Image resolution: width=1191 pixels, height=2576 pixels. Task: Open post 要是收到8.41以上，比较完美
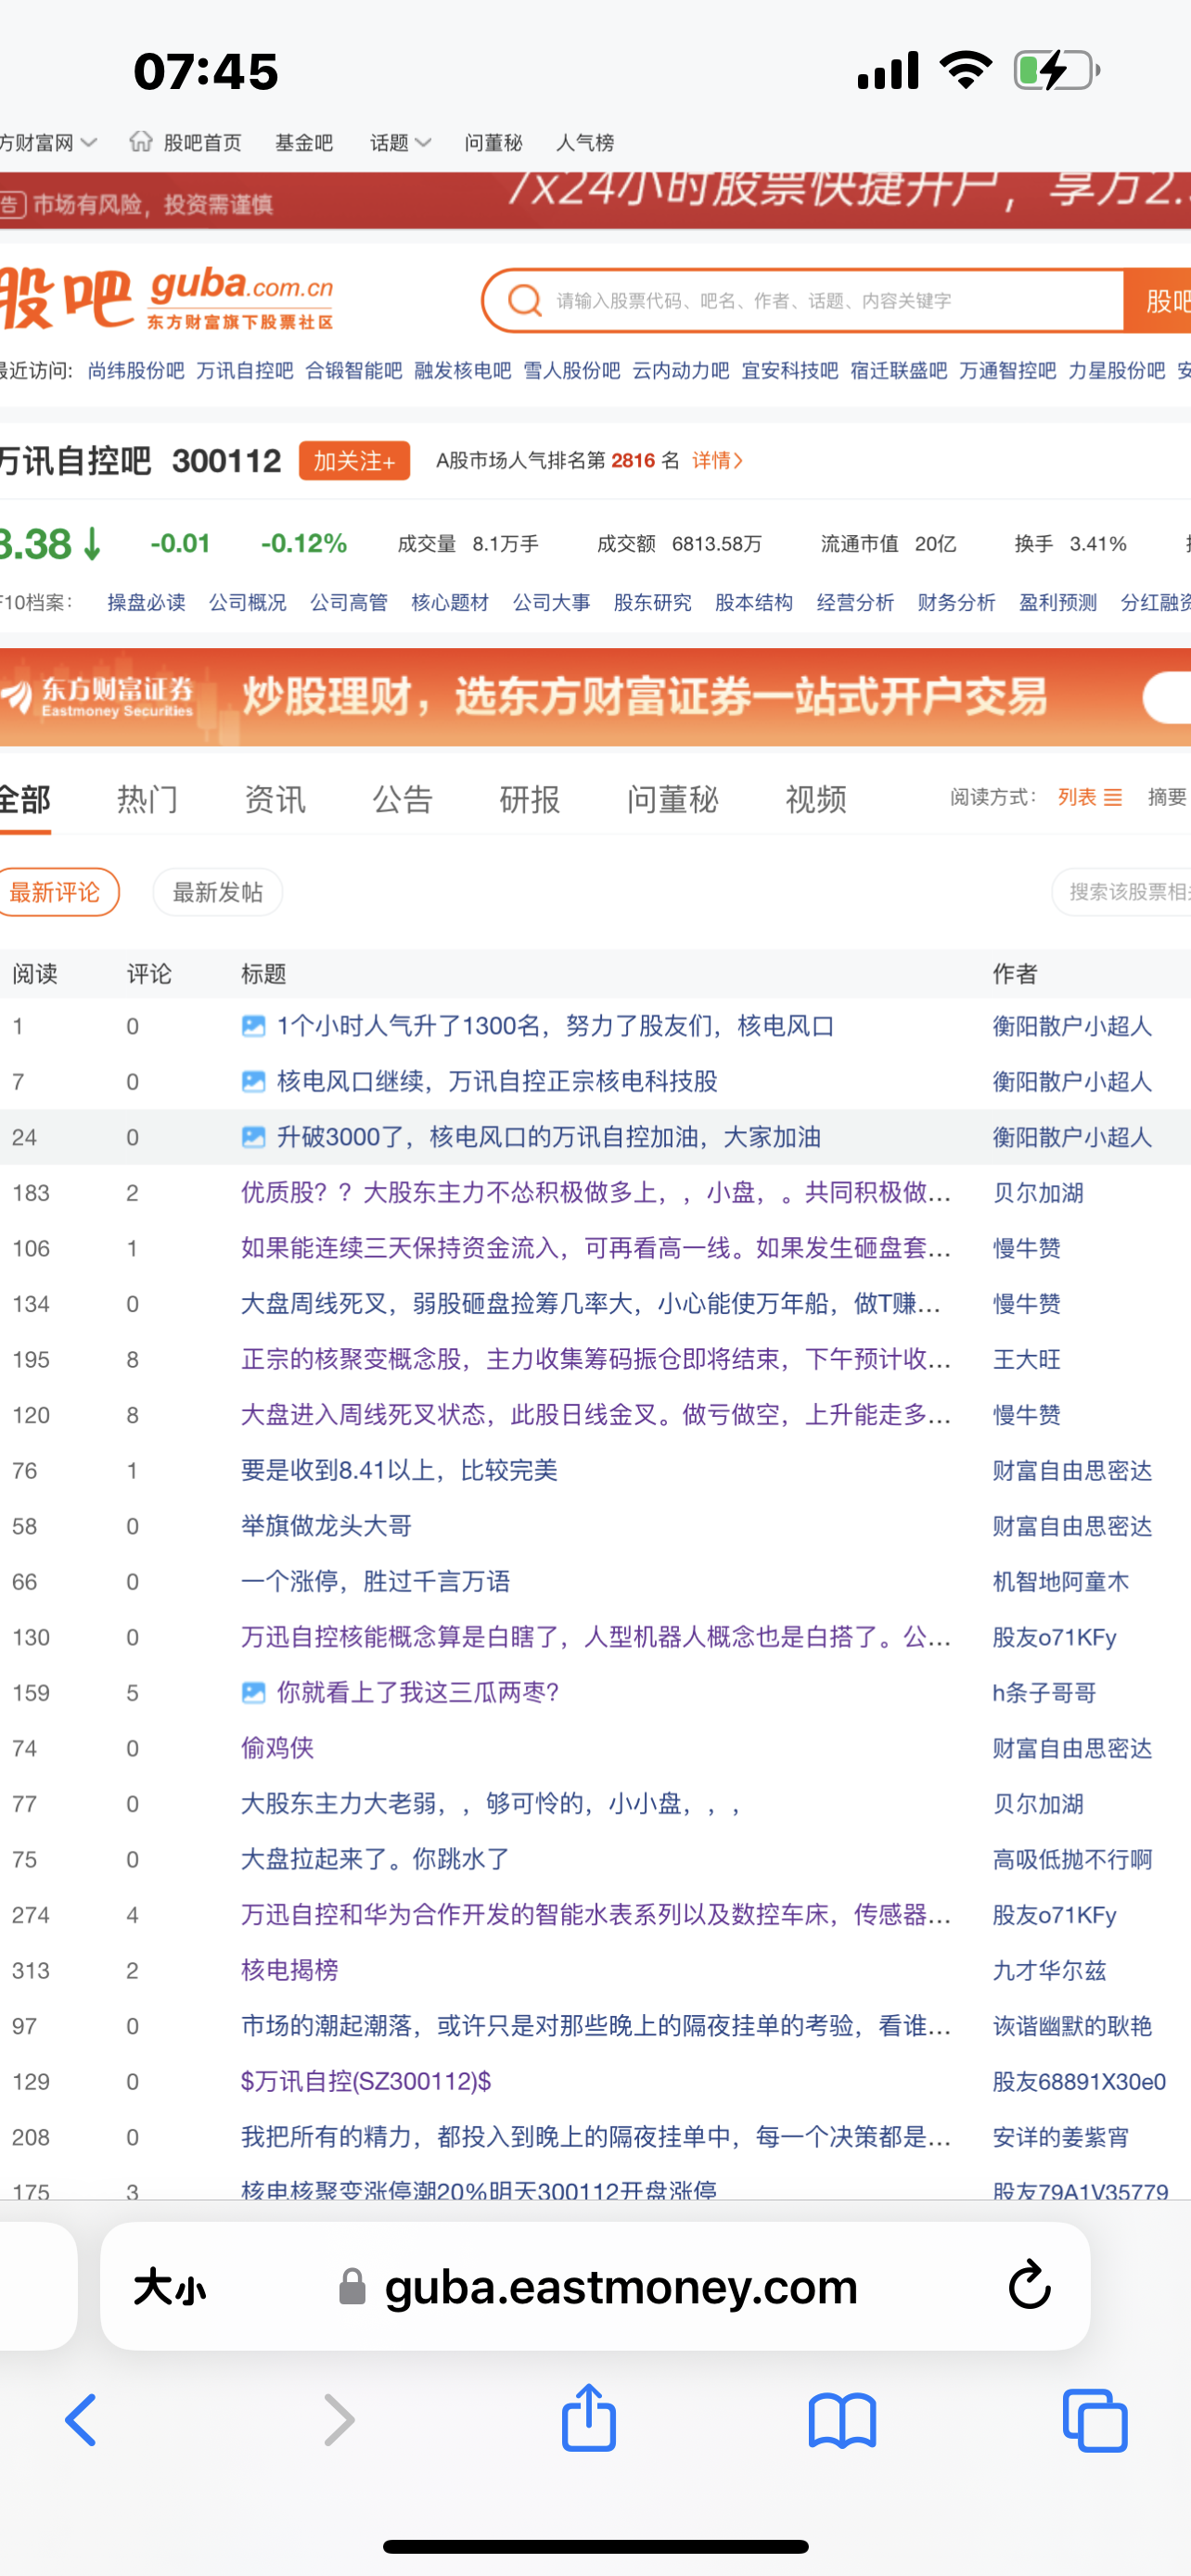pos(399,1470)
